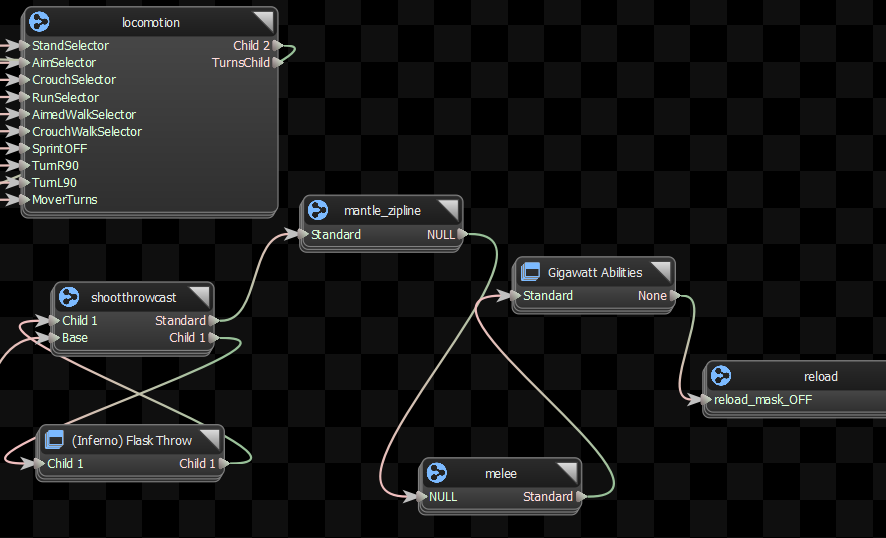Click the shootthrowcast node selector icon

click(69, 297)
